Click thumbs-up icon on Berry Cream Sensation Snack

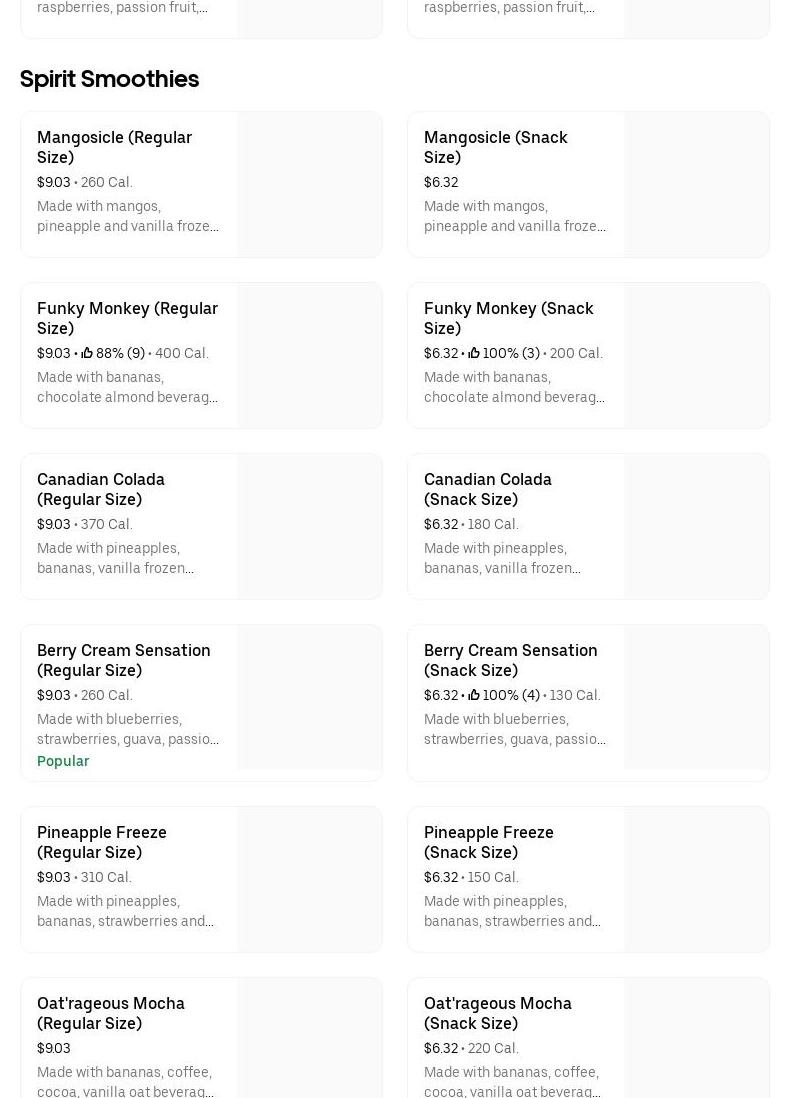coord(474,695)
